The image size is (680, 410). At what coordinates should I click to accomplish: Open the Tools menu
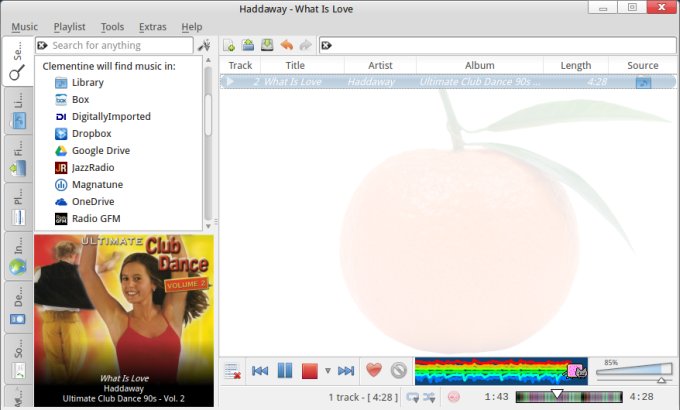(112, 27)
